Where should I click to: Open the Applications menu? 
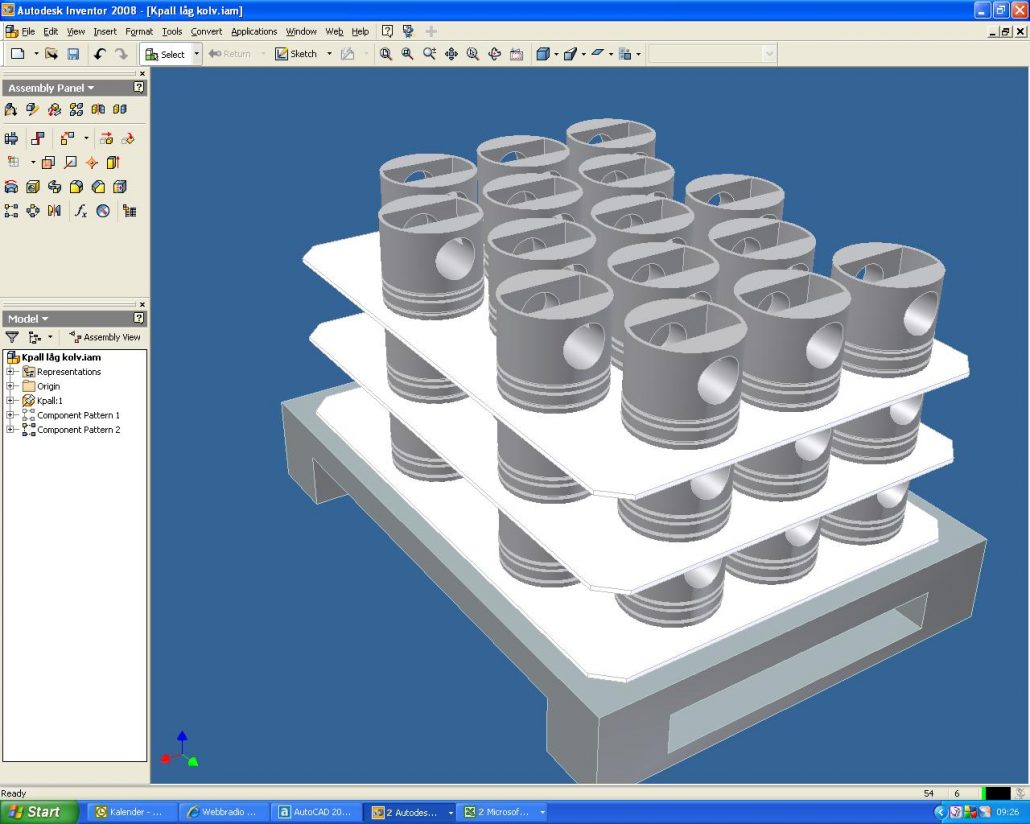click(254, 32)
